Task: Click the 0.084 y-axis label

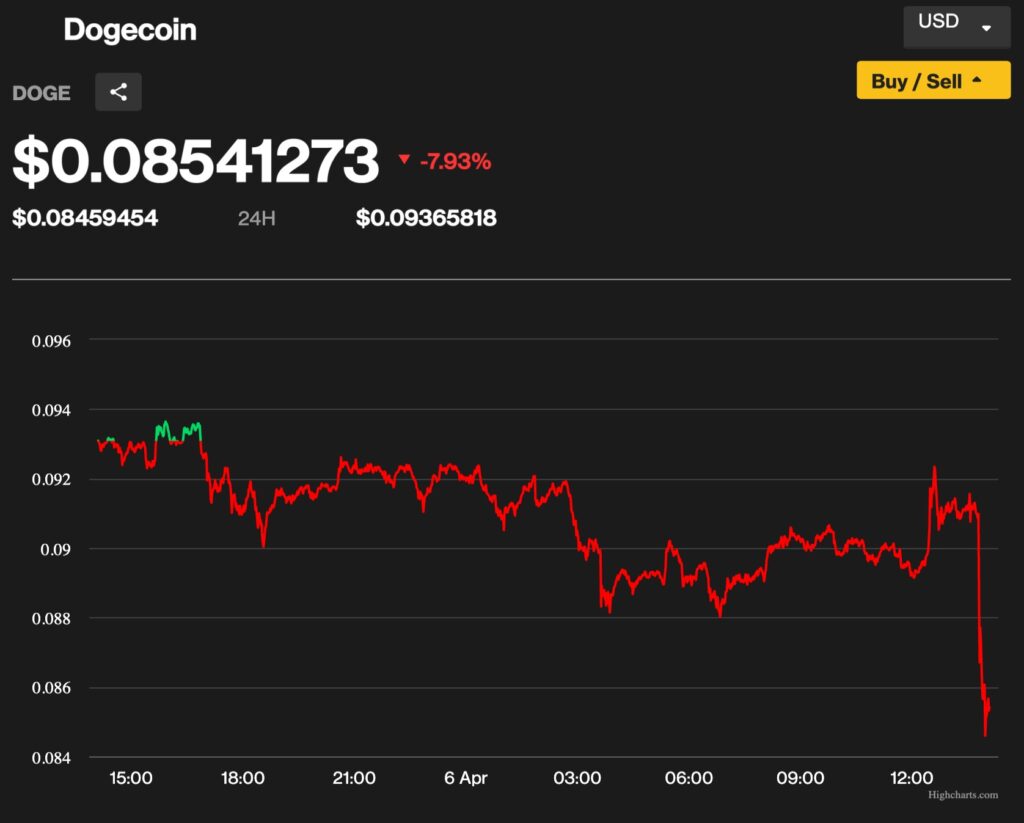Action: point(51,758)
